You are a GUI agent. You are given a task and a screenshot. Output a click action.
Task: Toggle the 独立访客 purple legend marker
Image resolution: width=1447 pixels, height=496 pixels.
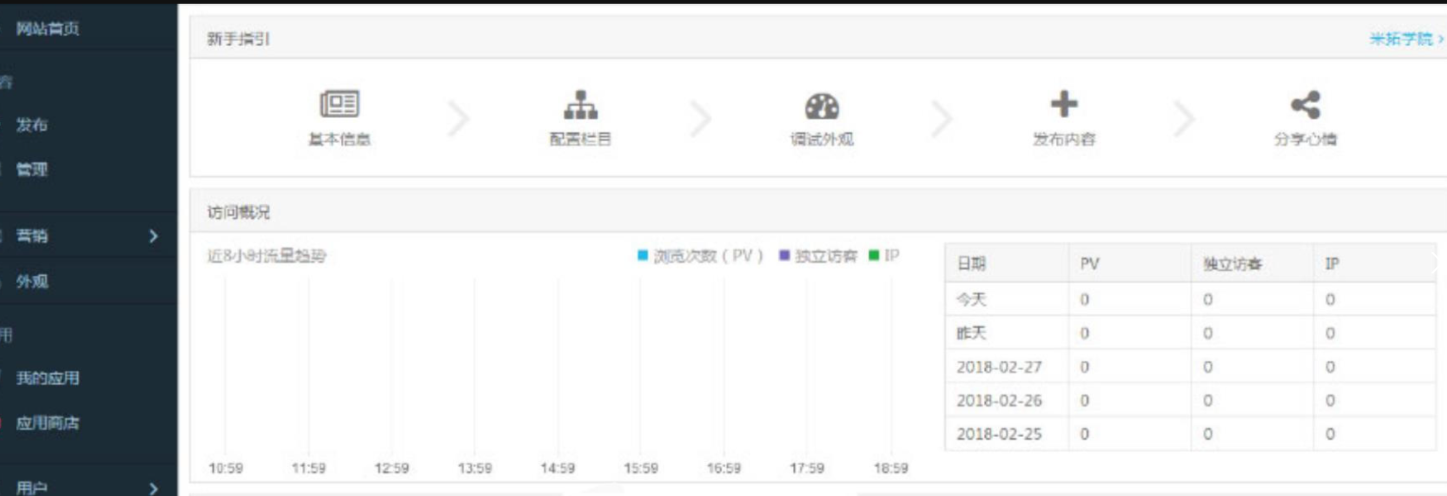(x=785, y=256)
